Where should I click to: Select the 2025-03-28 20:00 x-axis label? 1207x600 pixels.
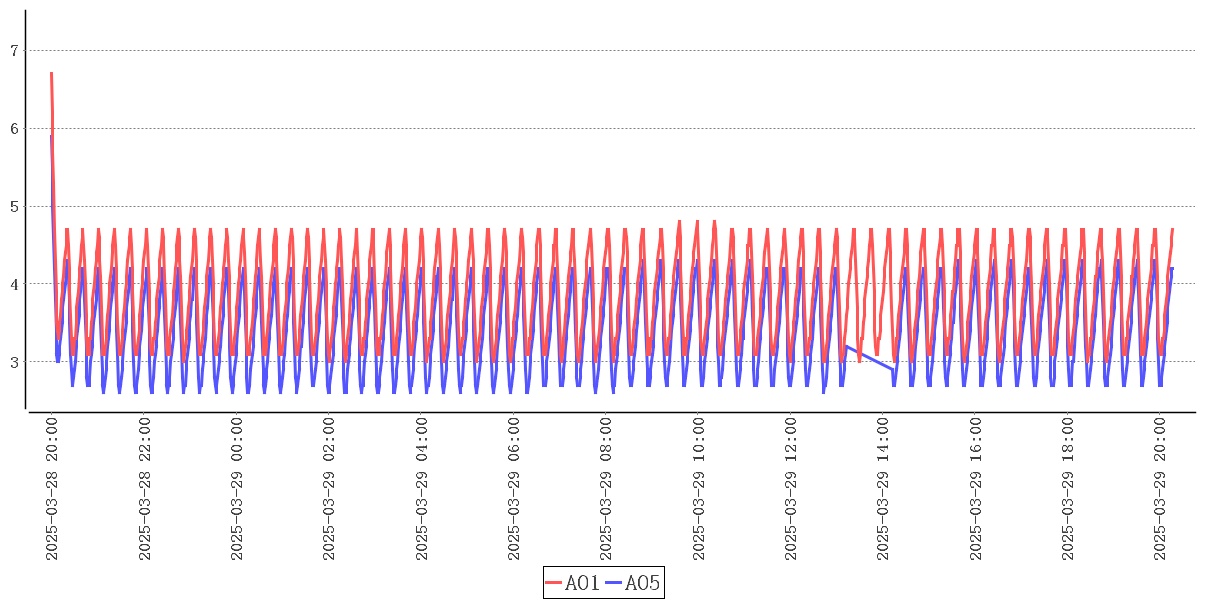tap(52, 490)
